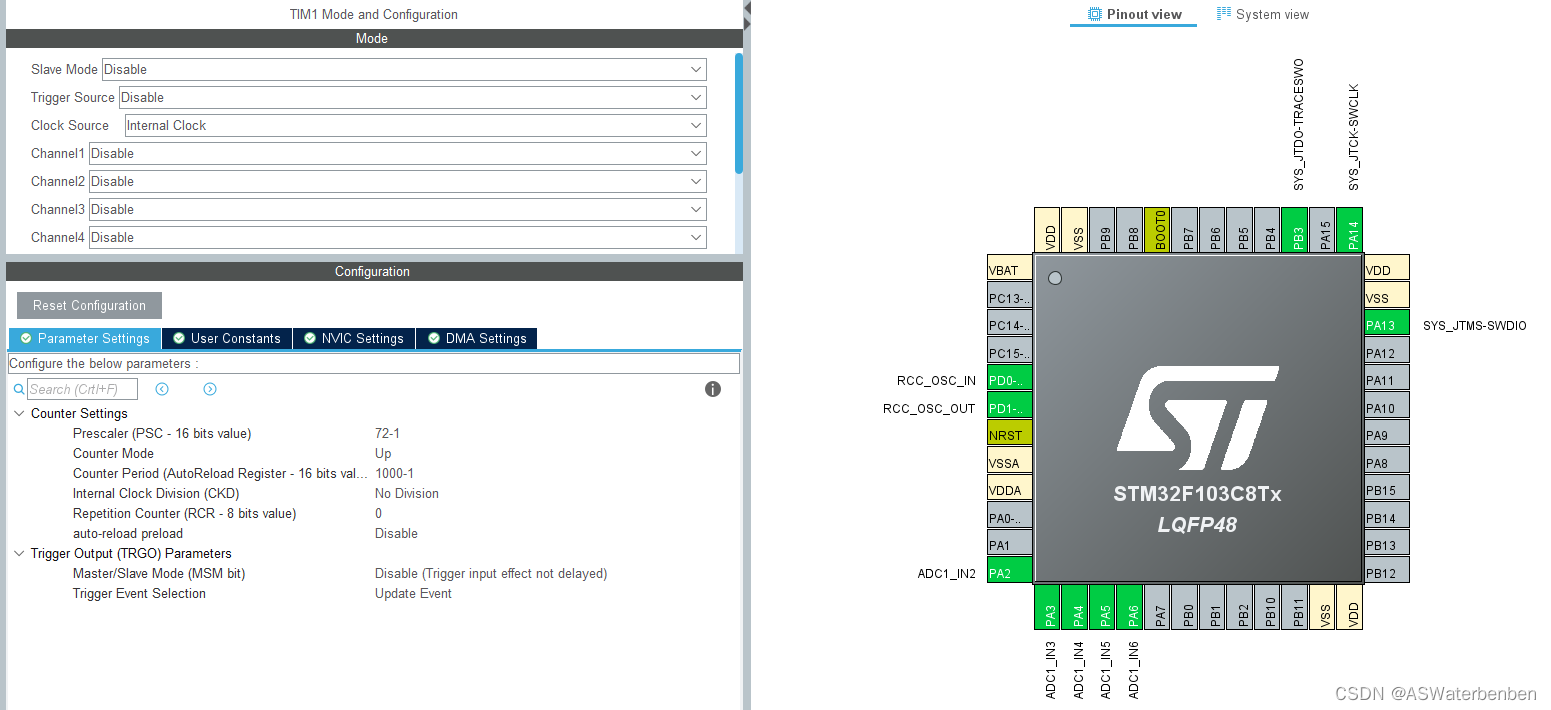Click the green check badge on DMA Settings
The image size is (1551, 710).
(433, 338)
